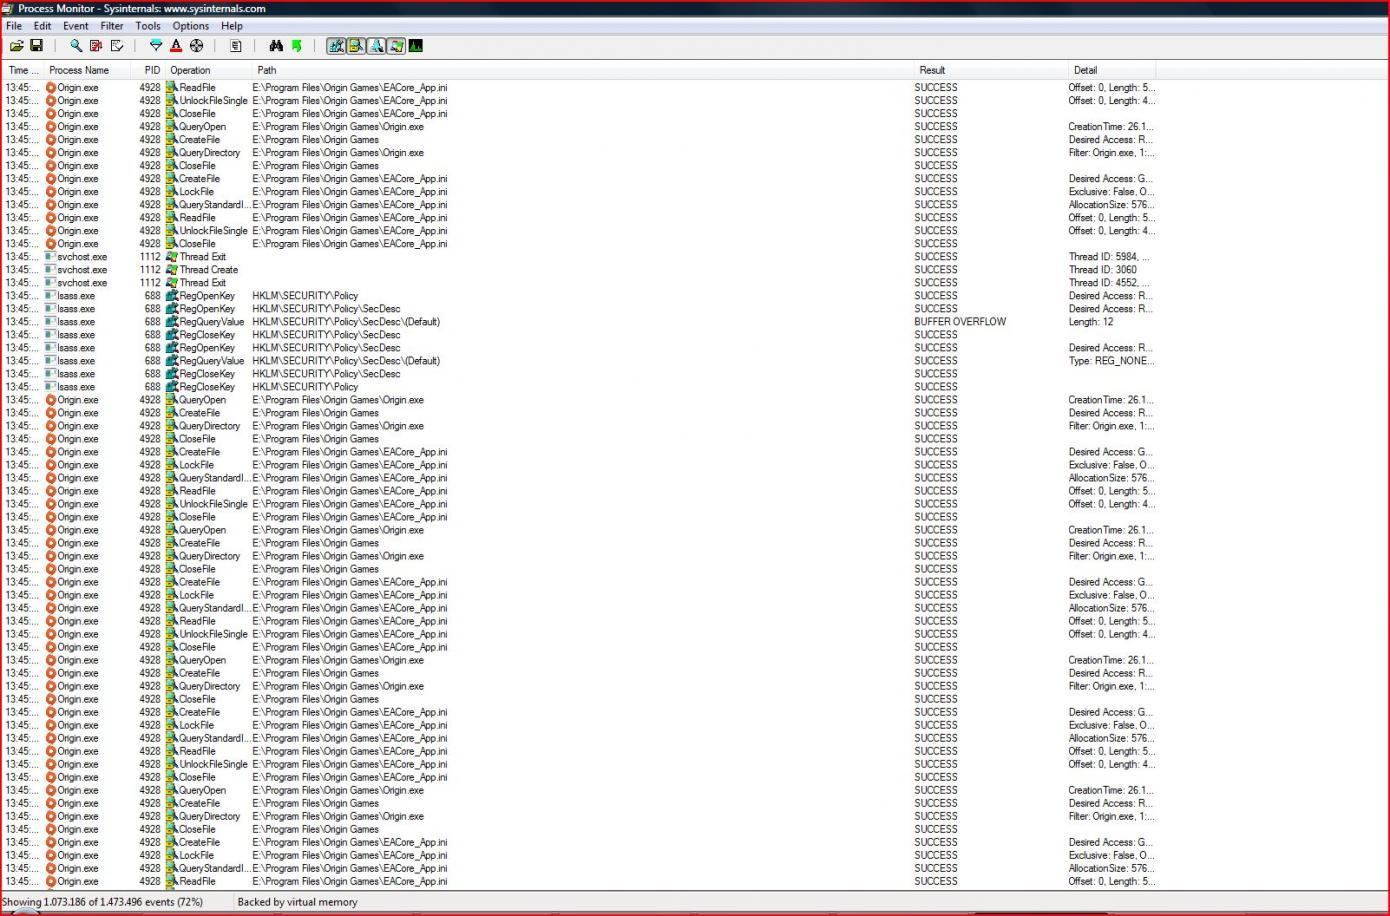Click the 'Length: 12' detail cell
The width and height of the screenshot is (1390, 916).
pos(1090,322)
